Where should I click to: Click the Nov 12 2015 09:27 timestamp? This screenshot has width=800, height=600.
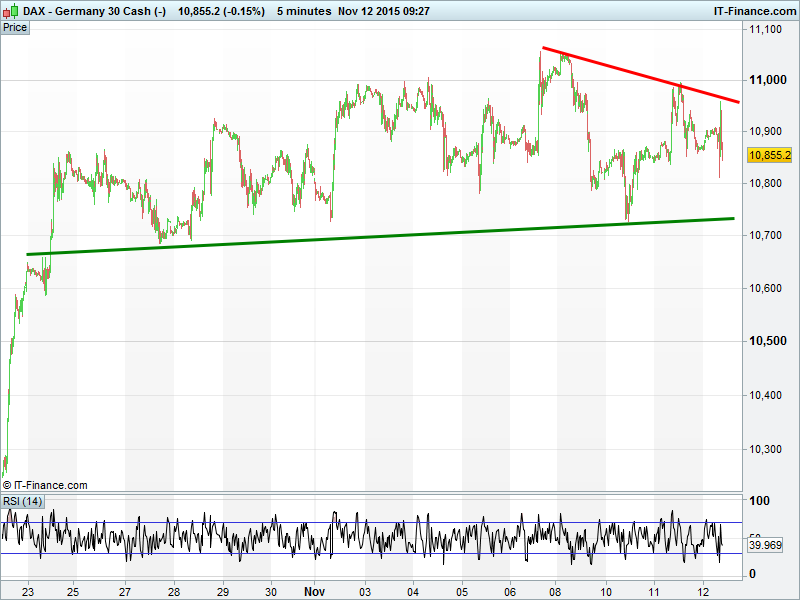point(384,11)
